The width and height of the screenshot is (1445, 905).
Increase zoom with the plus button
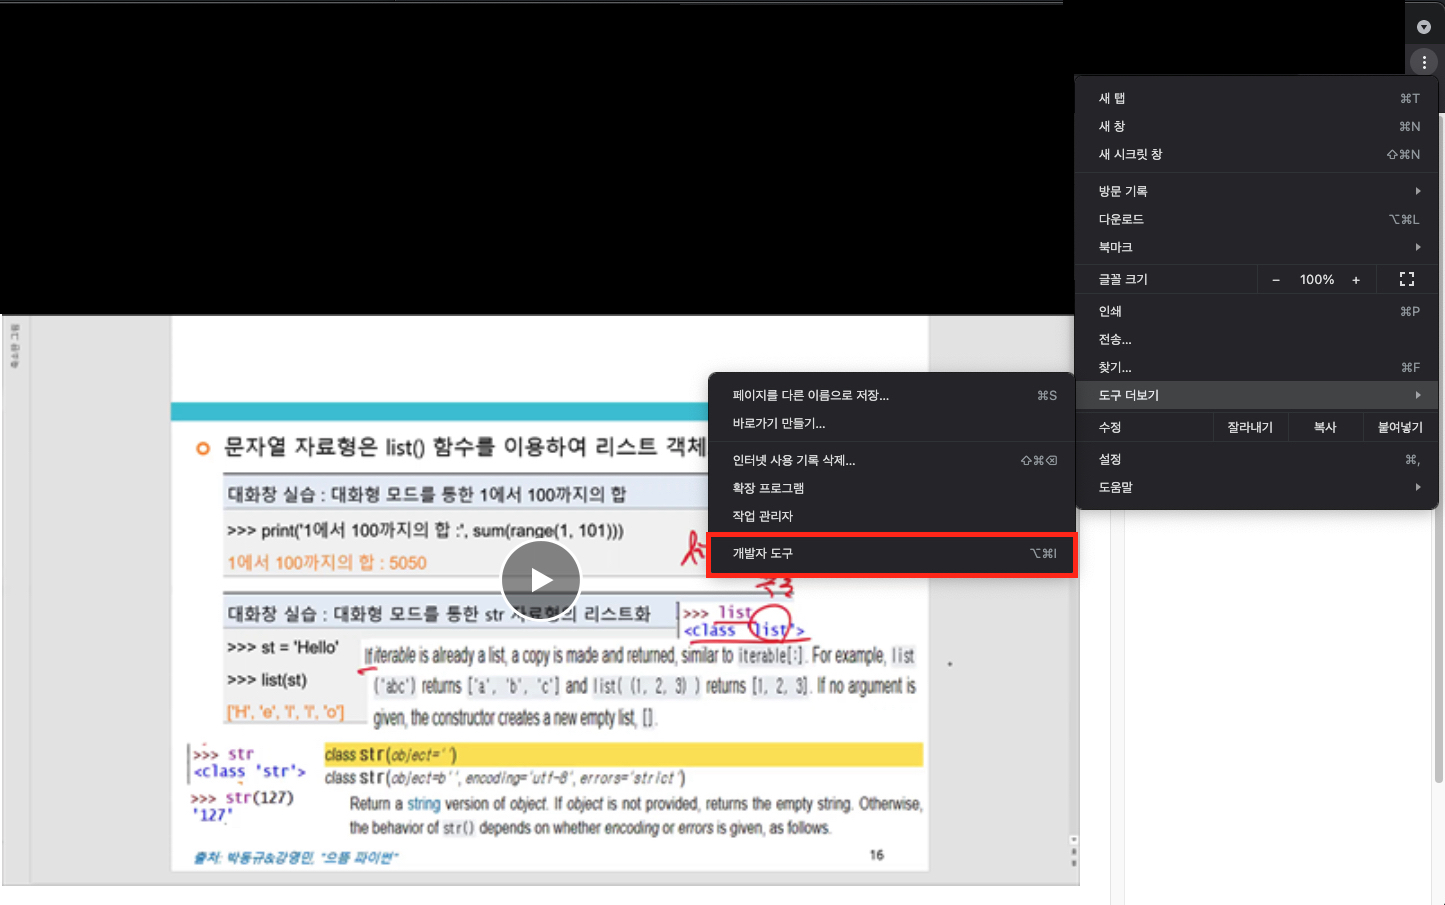pos(1356,280)
